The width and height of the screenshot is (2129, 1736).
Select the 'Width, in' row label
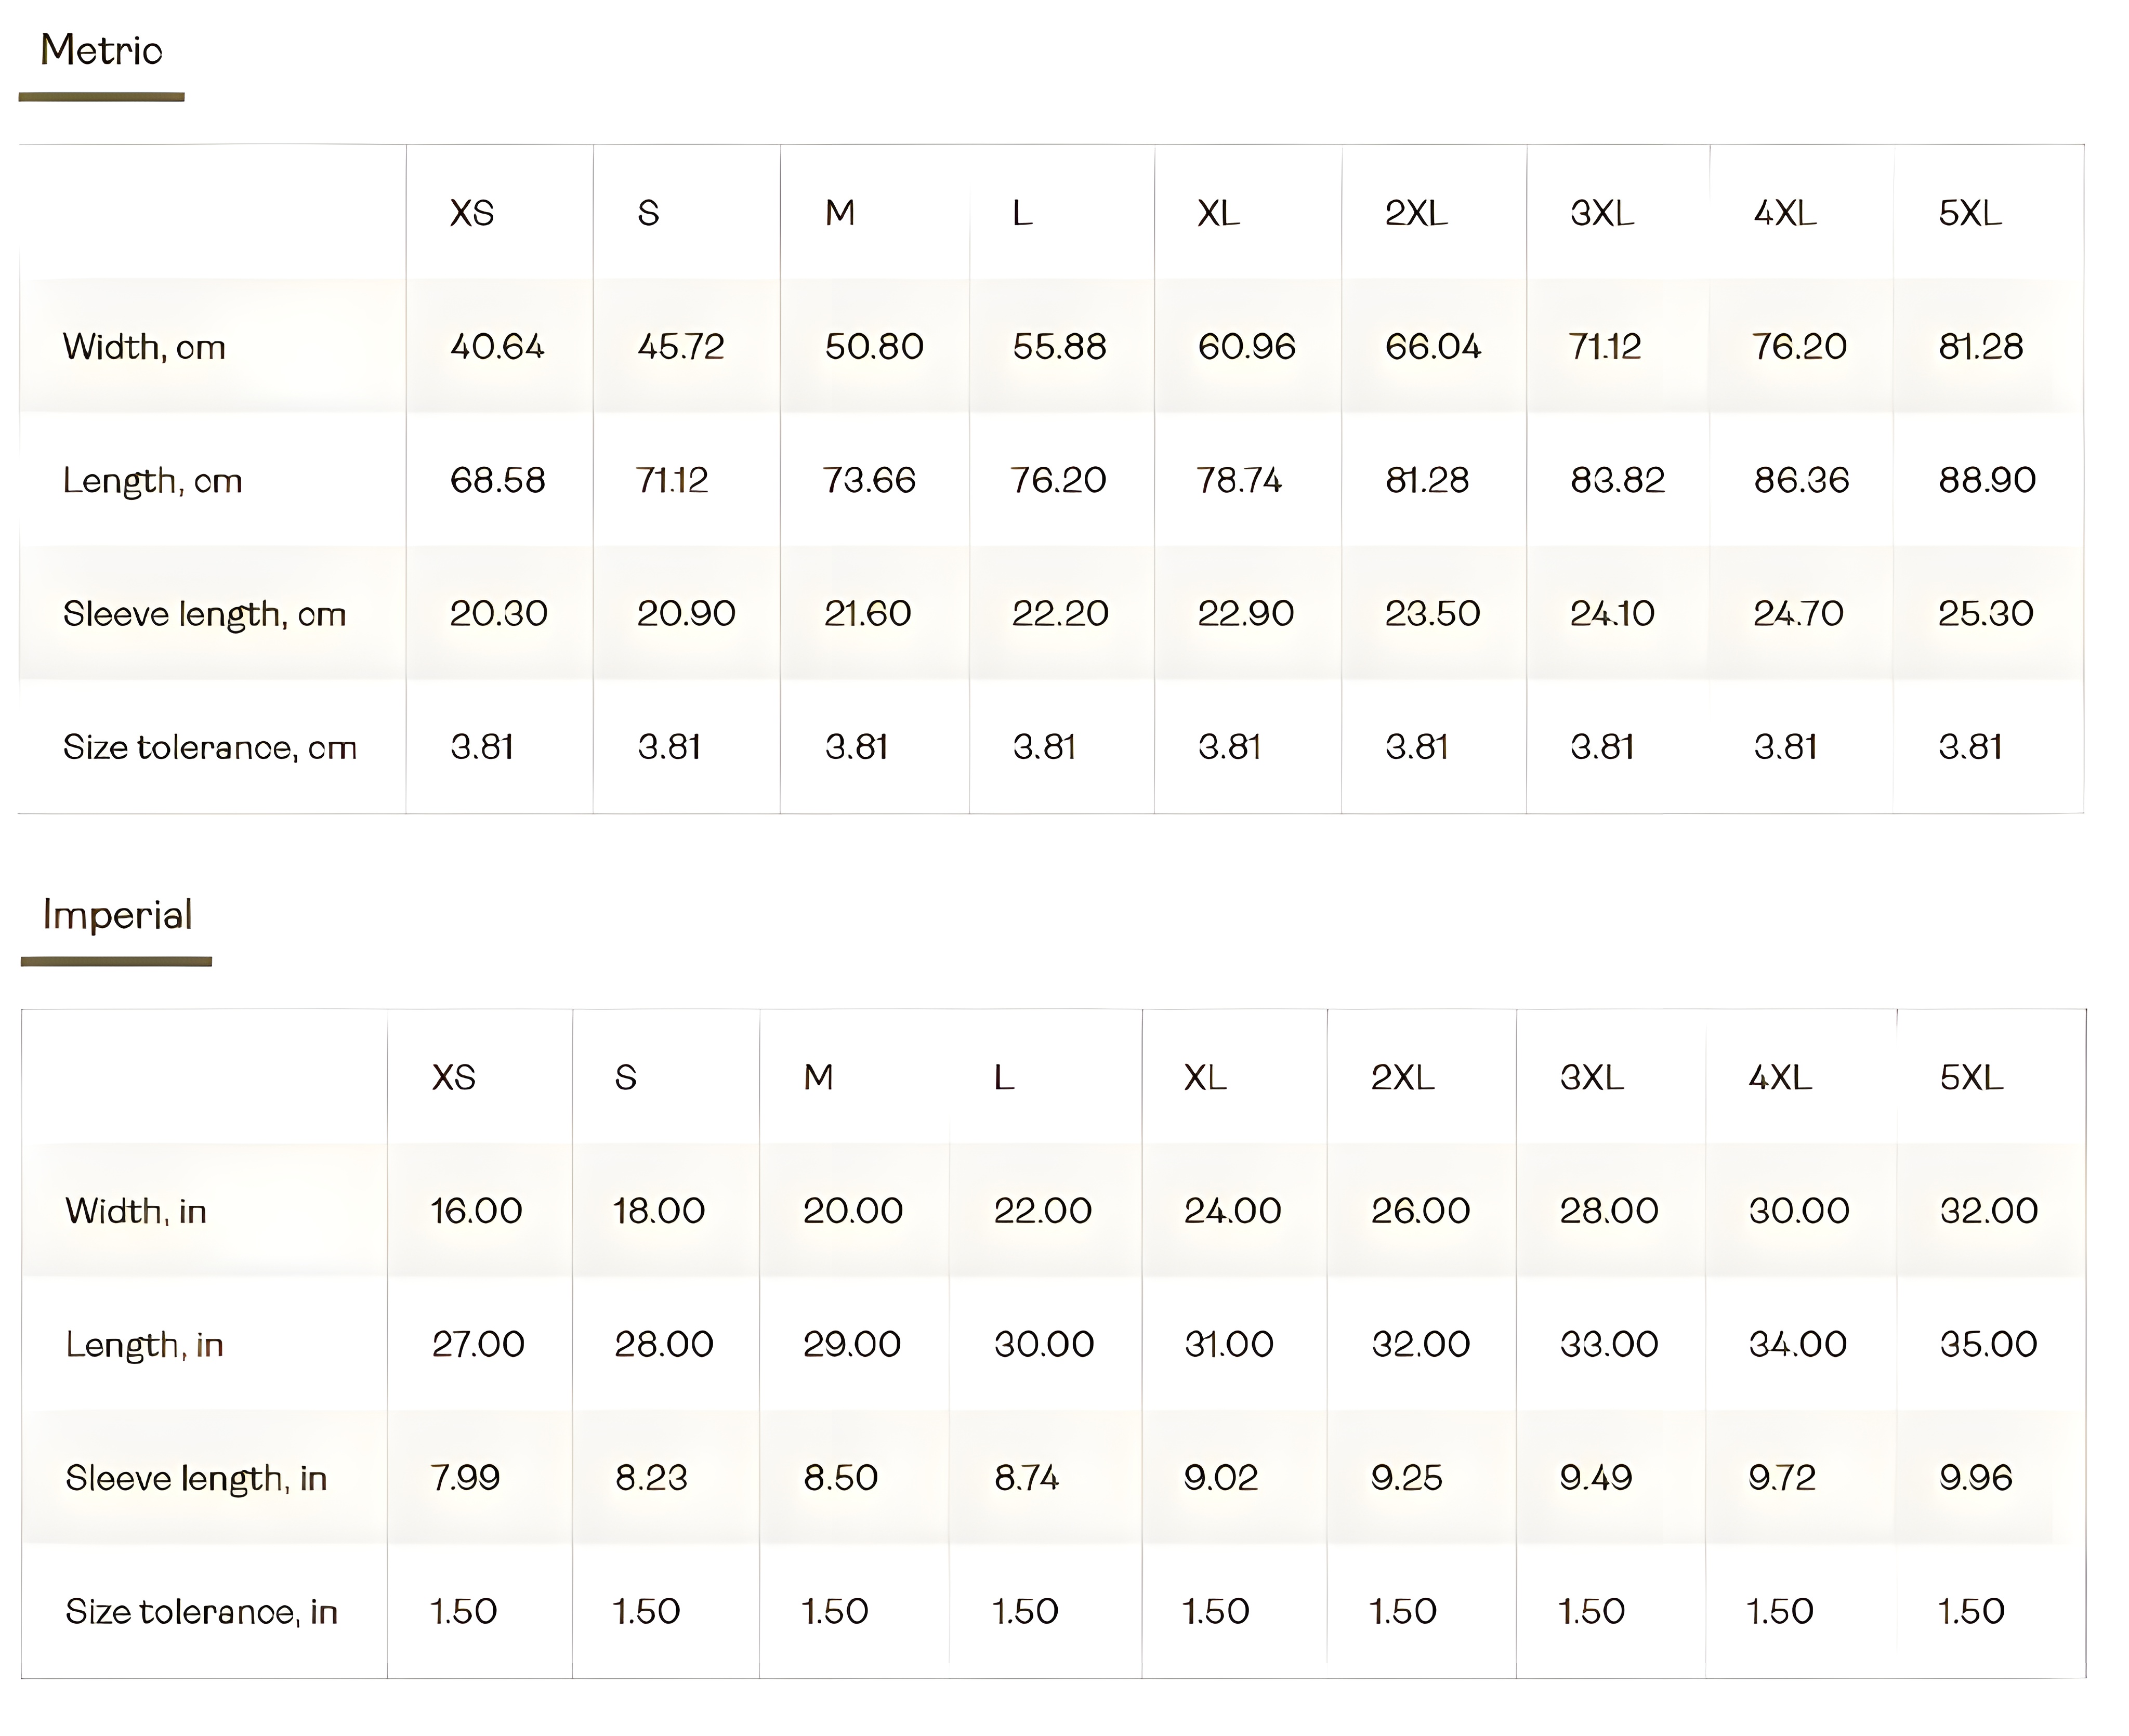(x=135, y=1211)
